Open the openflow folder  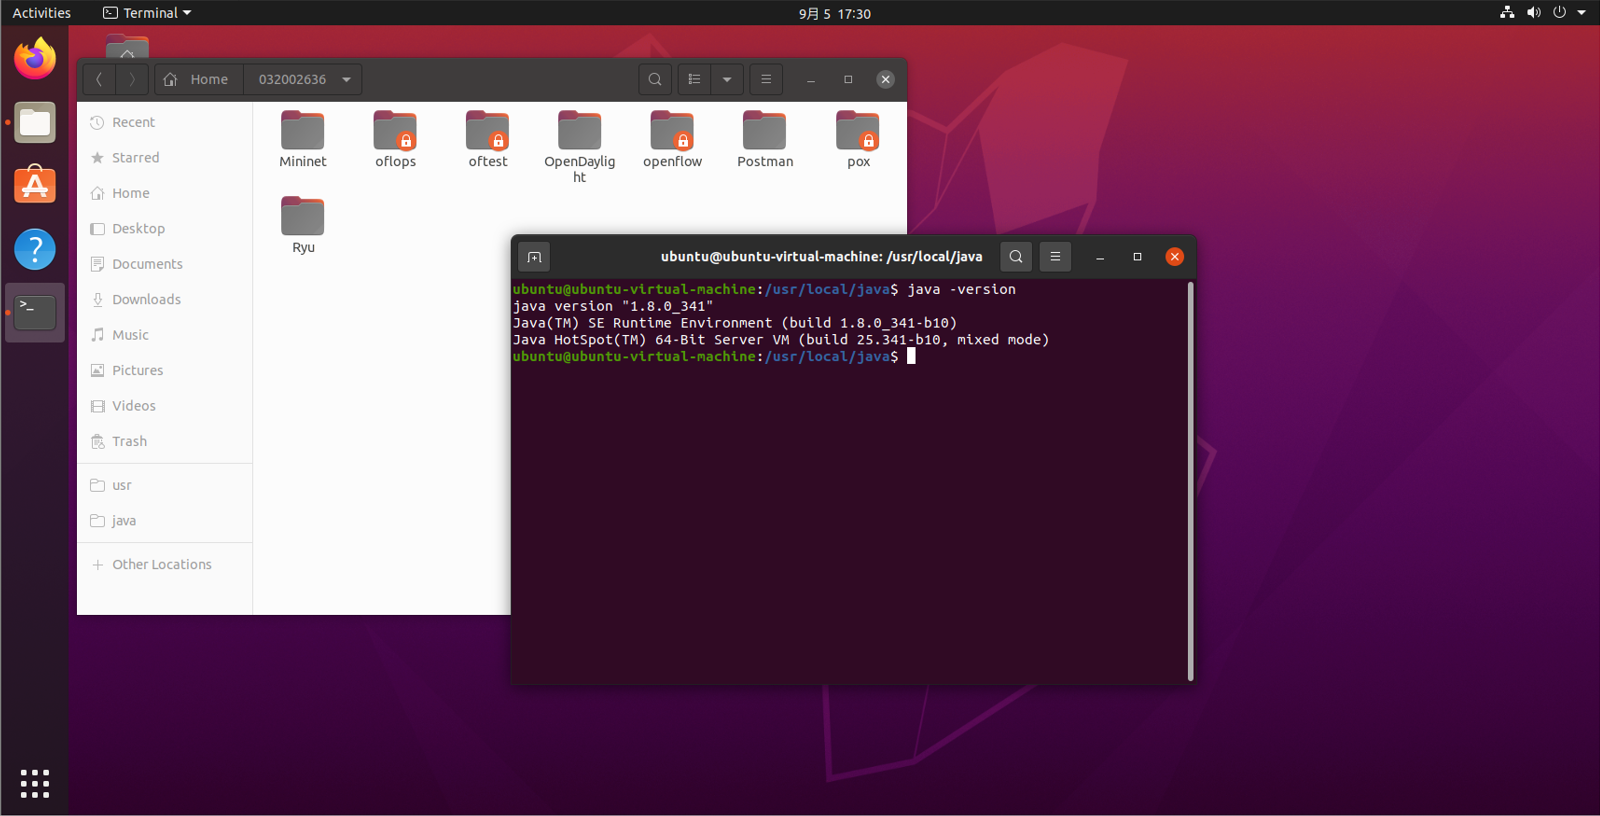(672, 139)
